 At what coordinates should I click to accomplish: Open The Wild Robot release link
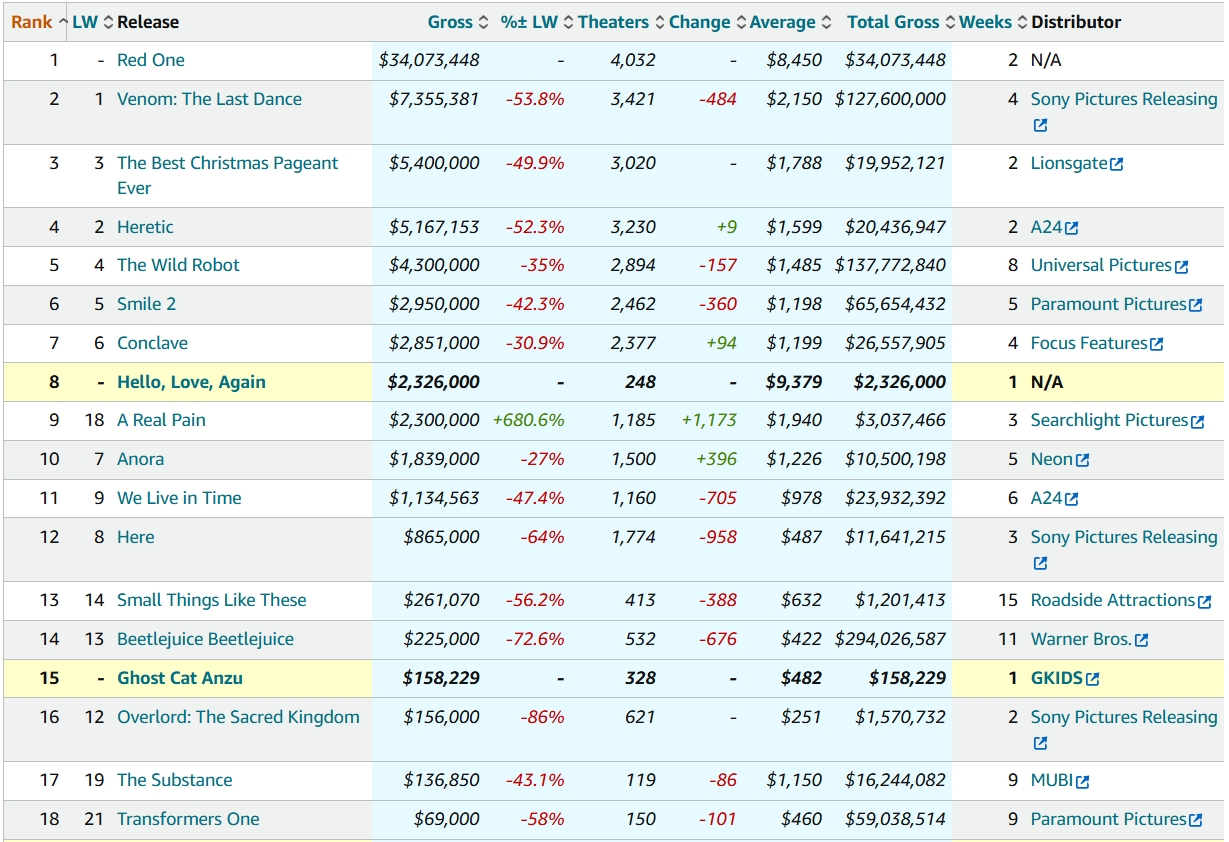tap(178, 265)
